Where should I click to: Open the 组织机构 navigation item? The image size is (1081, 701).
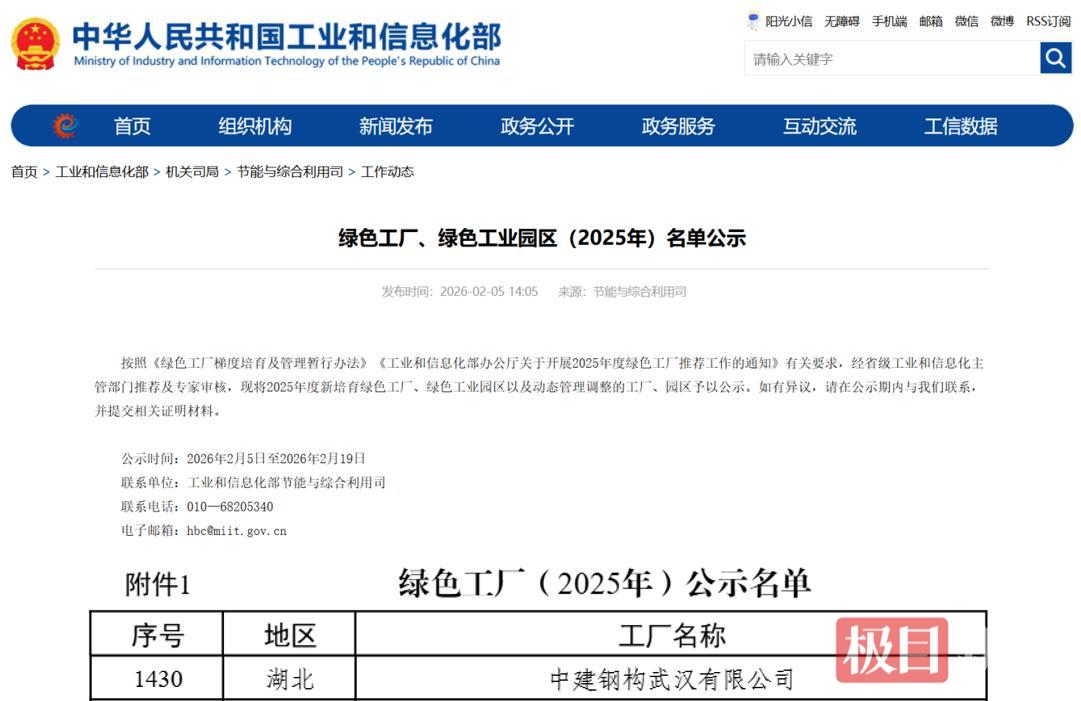(x=255, y=126)
